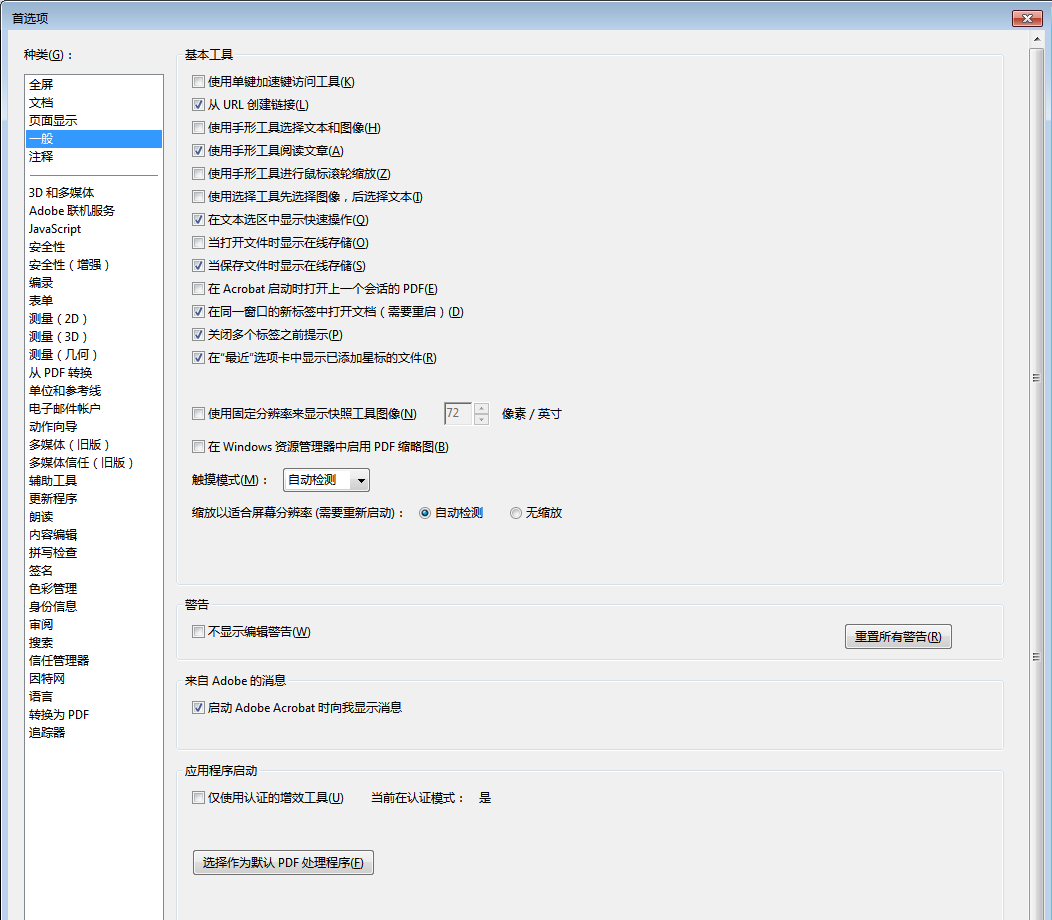Screen dimensions: 1052x920
Task: Tick 不显示编辑警告 checkbox
Action: 199,631
